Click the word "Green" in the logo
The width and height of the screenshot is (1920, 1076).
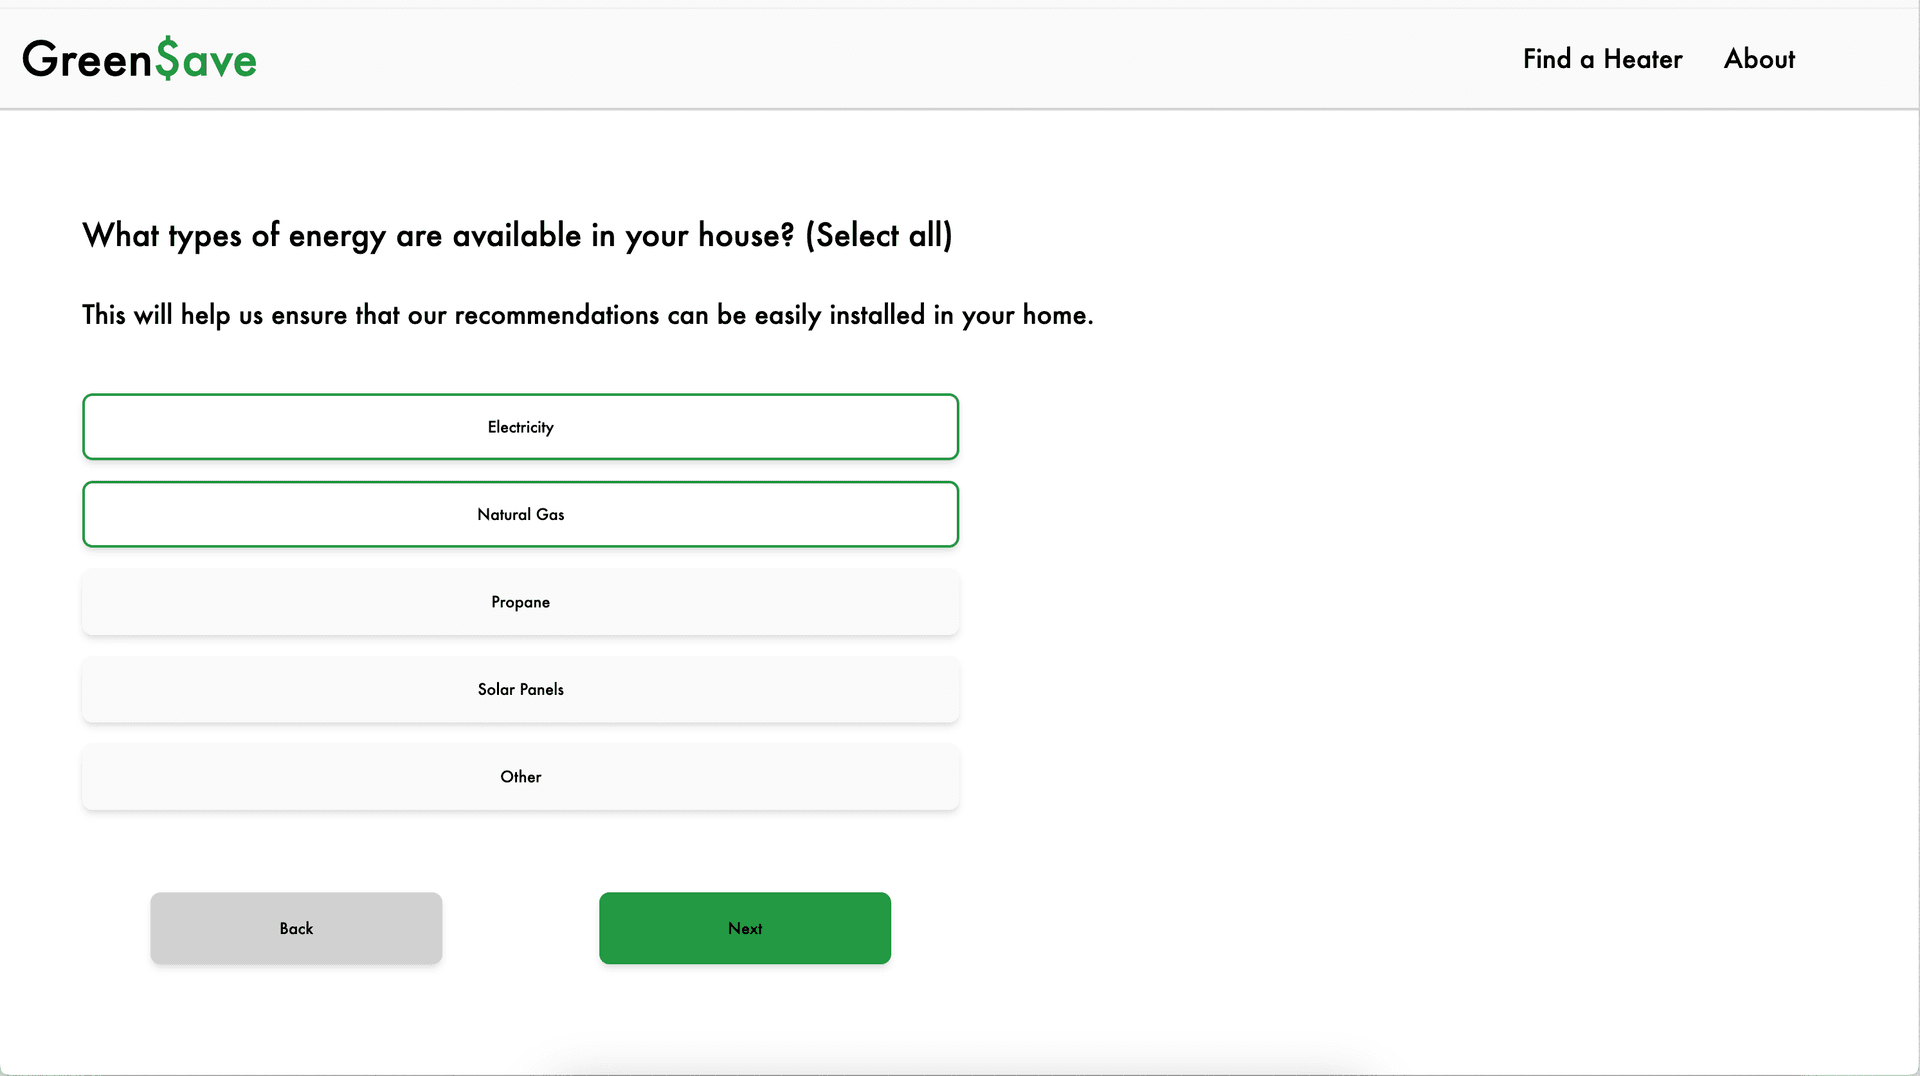pos(87,59)
